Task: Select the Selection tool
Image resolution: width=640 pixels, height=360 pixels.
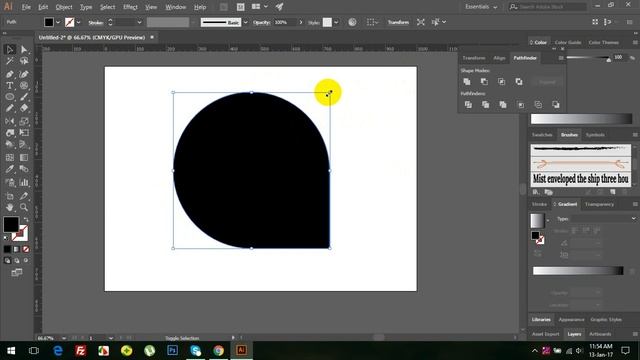Action: click(x=10, y=50)
